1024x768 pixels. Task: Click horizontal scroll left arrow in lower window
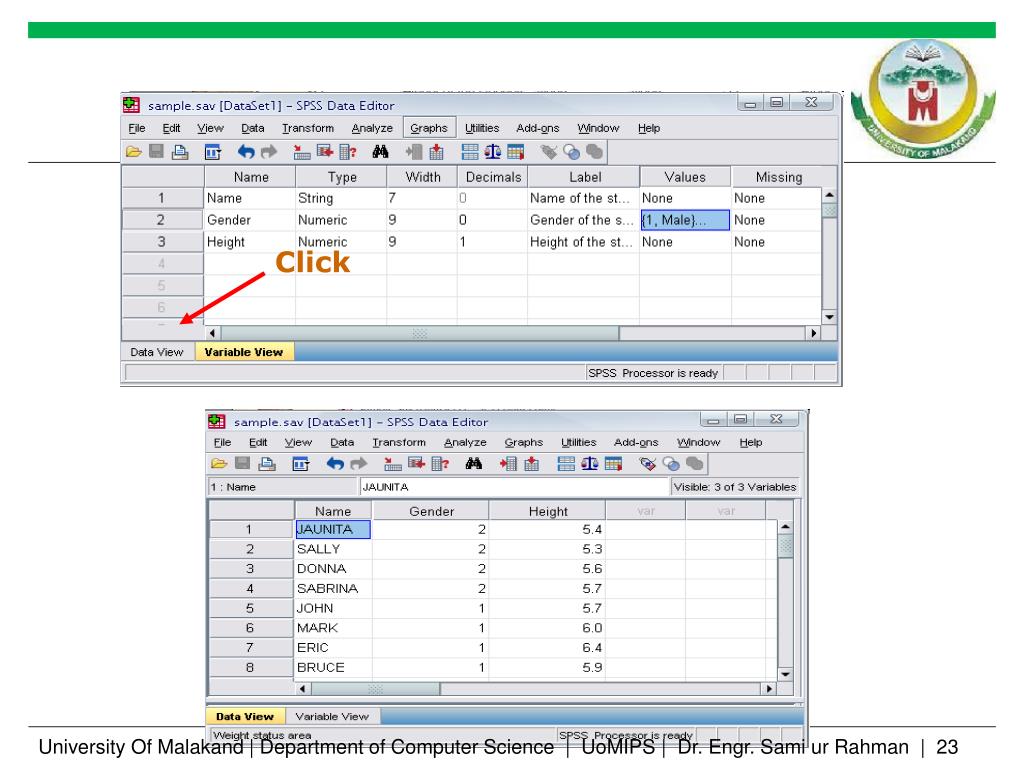tap(302, 689)
